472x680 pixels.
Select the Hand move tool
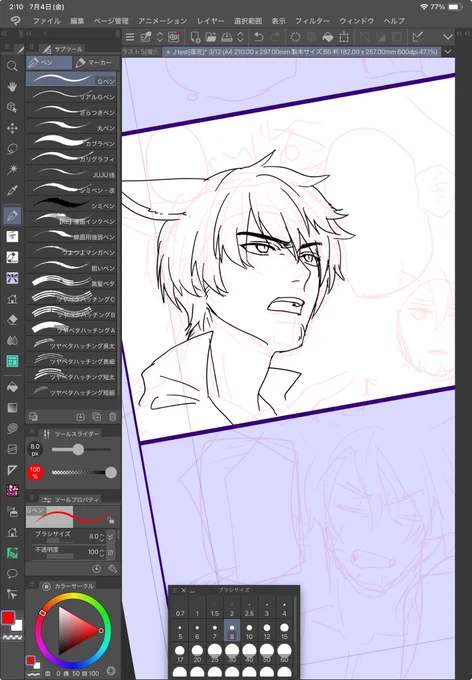pos(12,87)
